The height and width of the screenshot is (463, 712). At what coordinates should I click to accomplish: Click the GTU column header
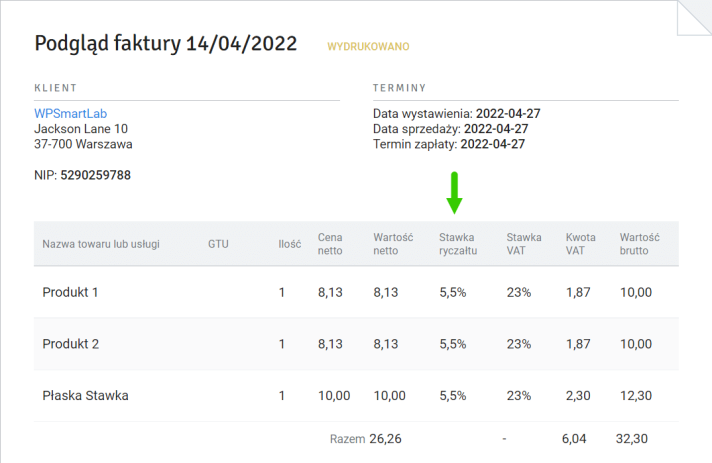218,244
